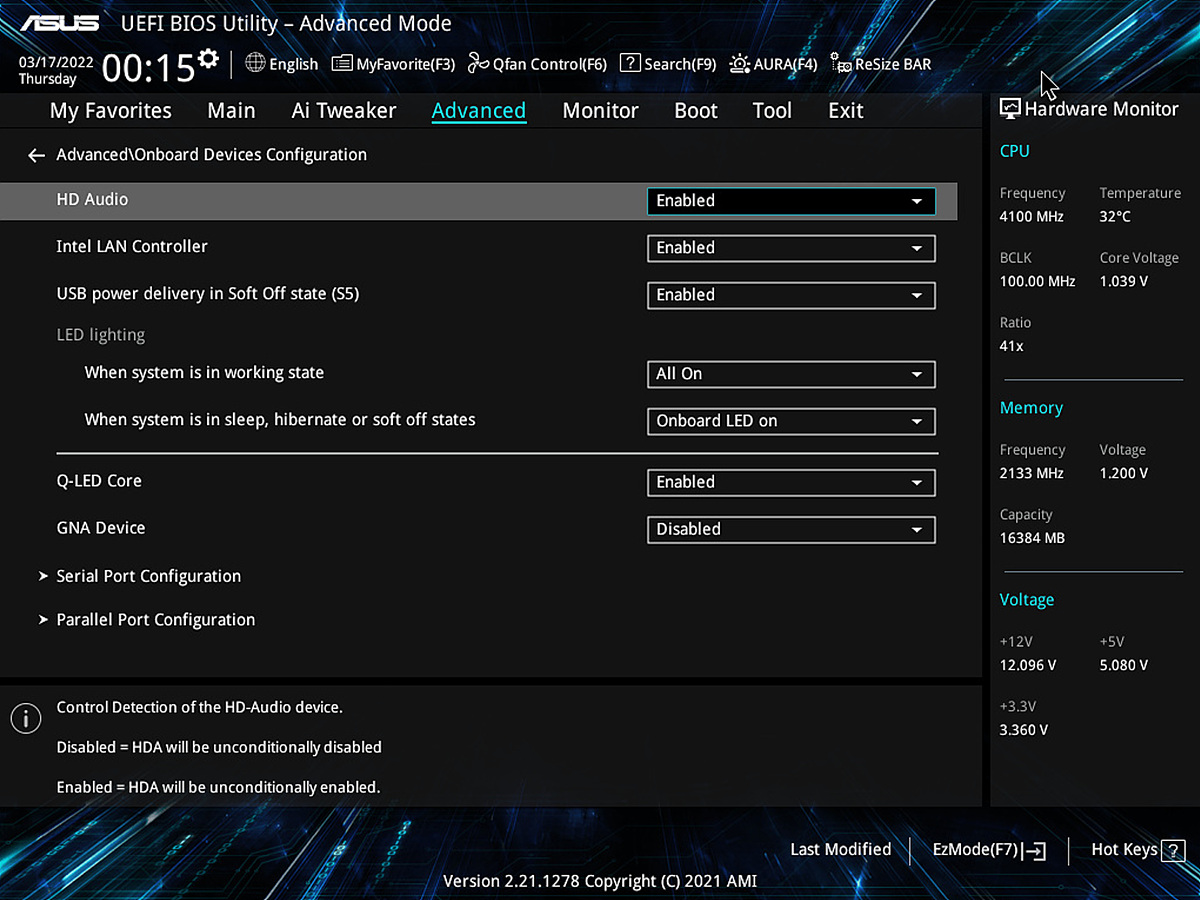The height and width of the screenshot is (900, 1200).
Task: Open the working state LED dropdown
Action: click(x=791, y=374)
